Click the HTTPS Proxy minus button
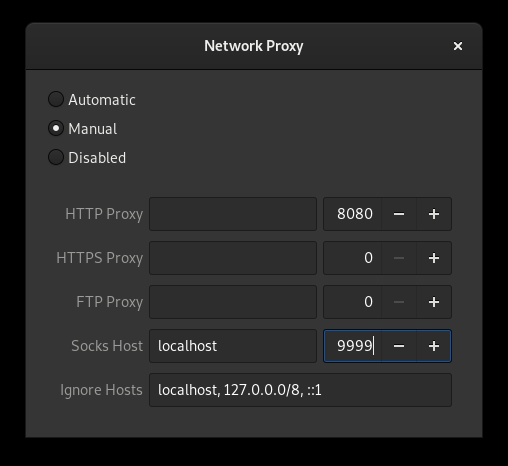The width and height of the screenshot is (508, 466). click(x=399, y=258)
